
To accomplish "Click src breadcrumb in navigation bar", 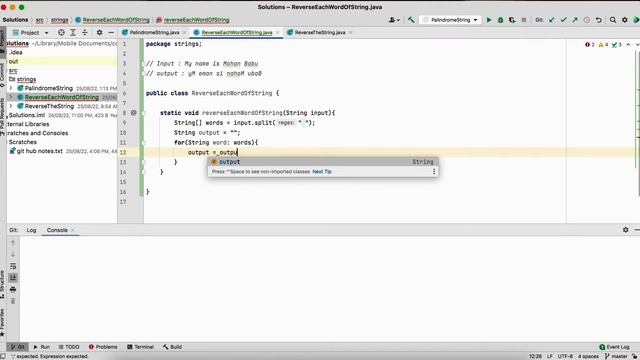I will pyautogui.click(x=39, y=20).
